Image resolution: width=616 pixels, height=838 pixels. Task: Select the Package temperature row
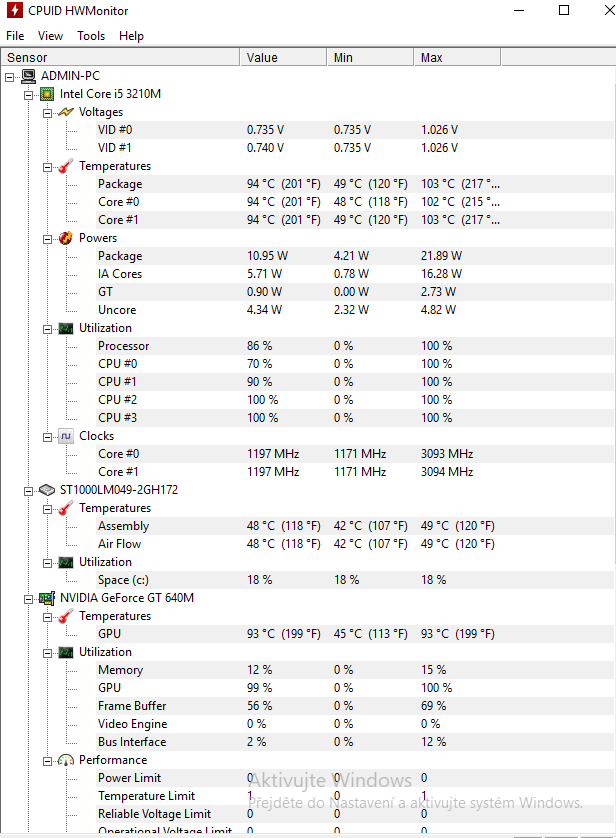[x=120, y=184]
